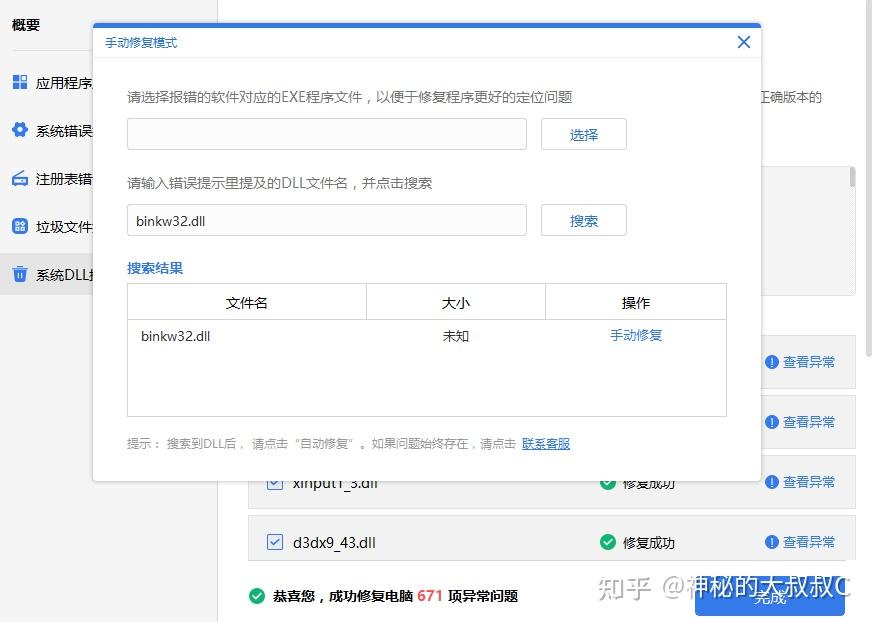Click the green checkmark beside xinput1_3.dll

click(x=607, y=482)
